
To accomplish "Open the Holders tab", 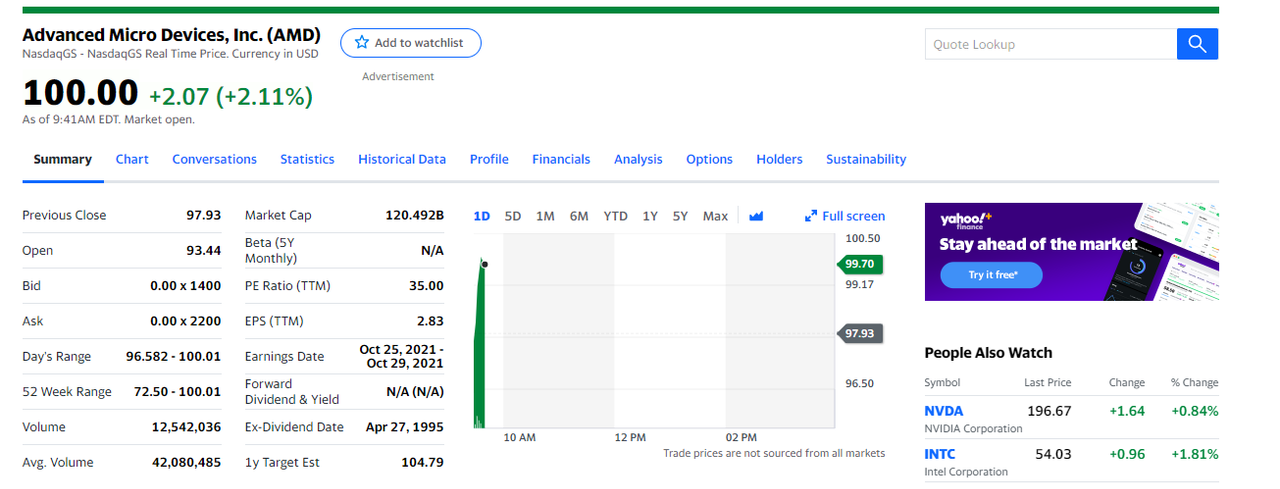I will click(x=779, y=159).
